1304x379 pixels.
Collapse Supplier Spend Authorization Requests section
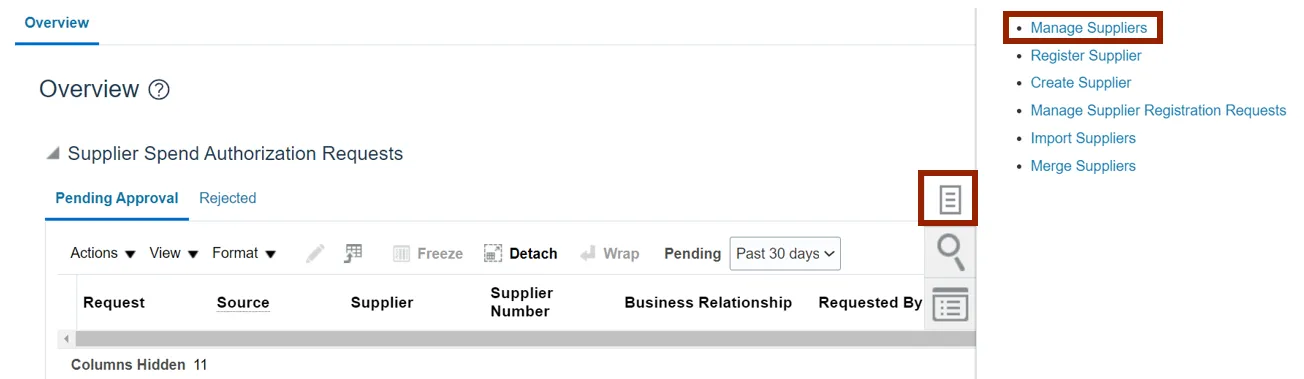pyautogui.click(x=52, y=154)
